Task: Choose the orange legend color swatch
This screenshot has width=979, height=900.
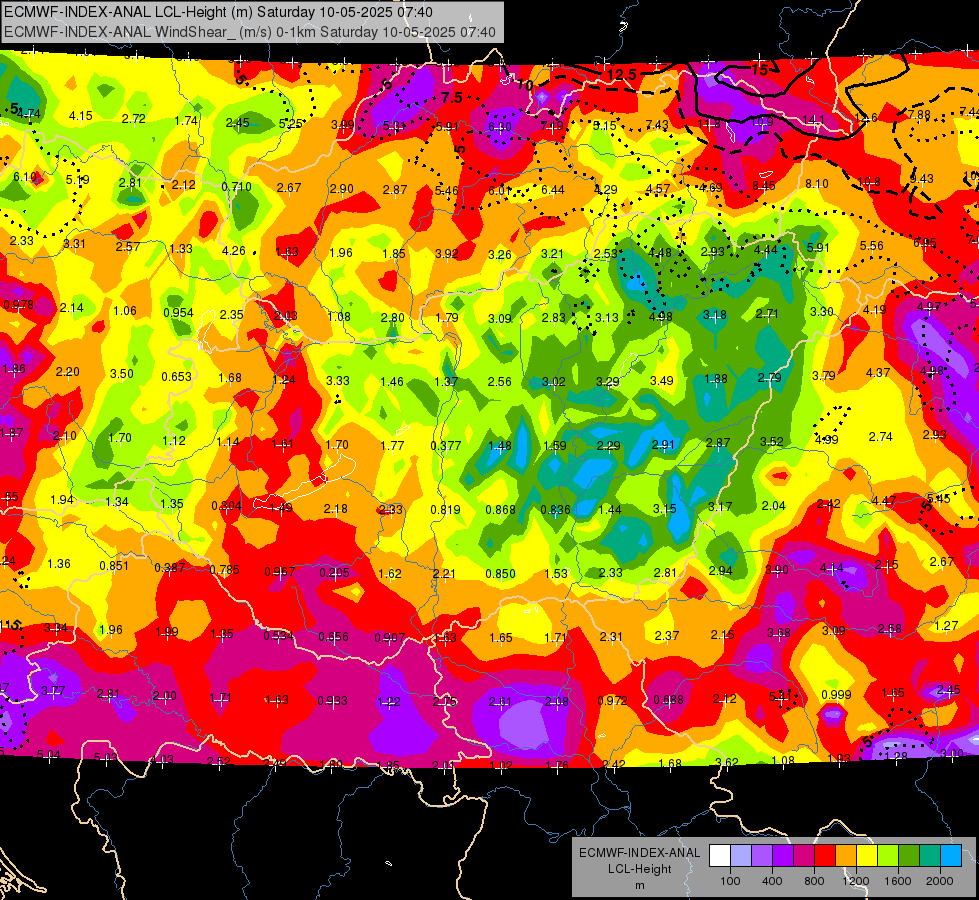Action: (x=846, y=856)
